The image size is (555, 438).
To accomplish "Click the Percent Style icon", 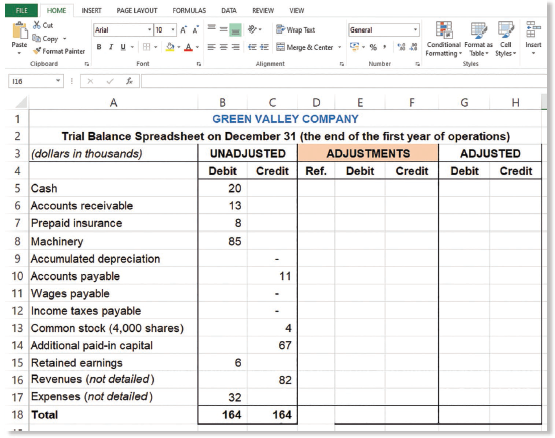I will (x=373, y=47).
